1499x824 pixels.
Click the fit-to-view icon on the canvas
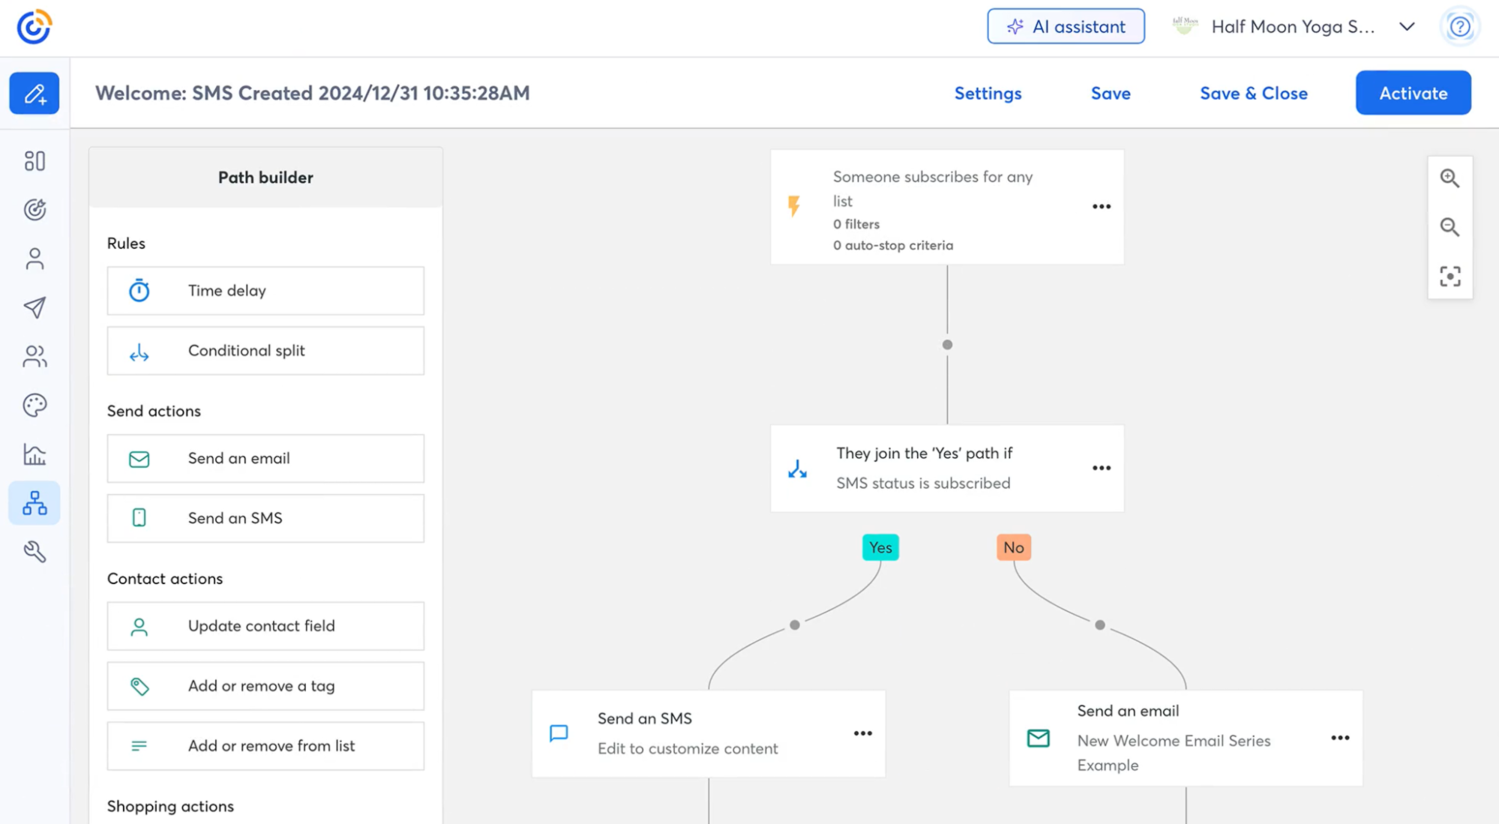tap(1450, 276)
